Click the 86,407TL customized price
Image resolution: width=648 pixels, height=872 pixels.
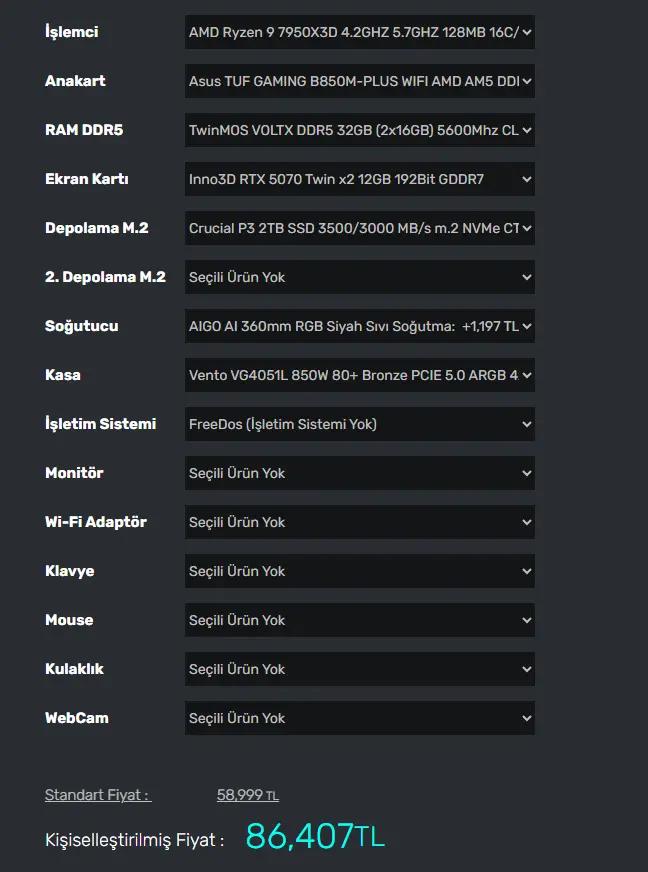click(x=315, y=836)
